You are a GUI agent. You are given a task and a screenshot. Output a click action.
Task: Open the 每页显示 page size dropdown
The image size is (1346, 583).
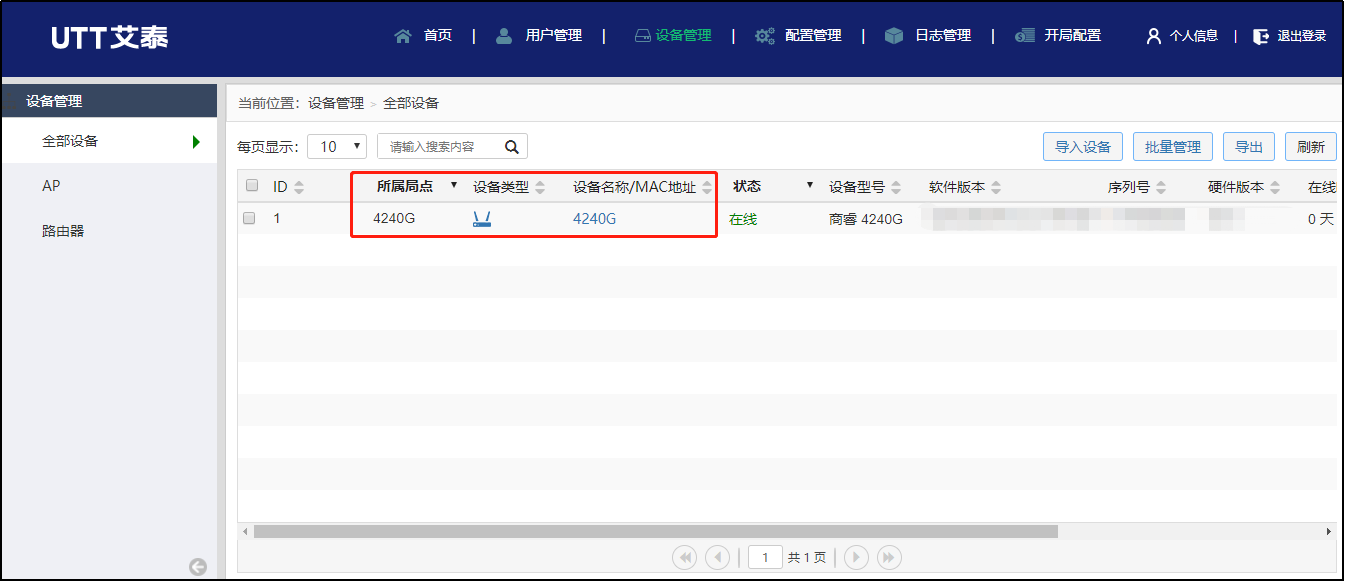[x=337, y=147]
